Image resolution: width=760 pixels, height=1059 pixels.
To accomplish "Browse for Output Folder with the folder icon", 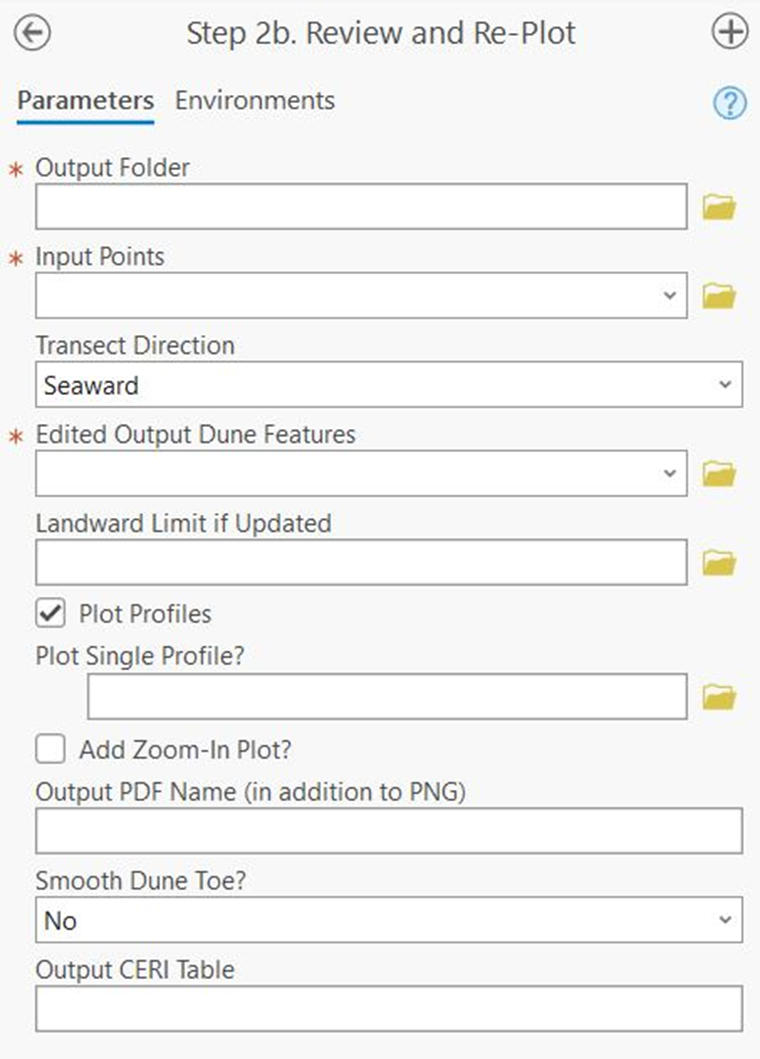I will pos(719,207).
